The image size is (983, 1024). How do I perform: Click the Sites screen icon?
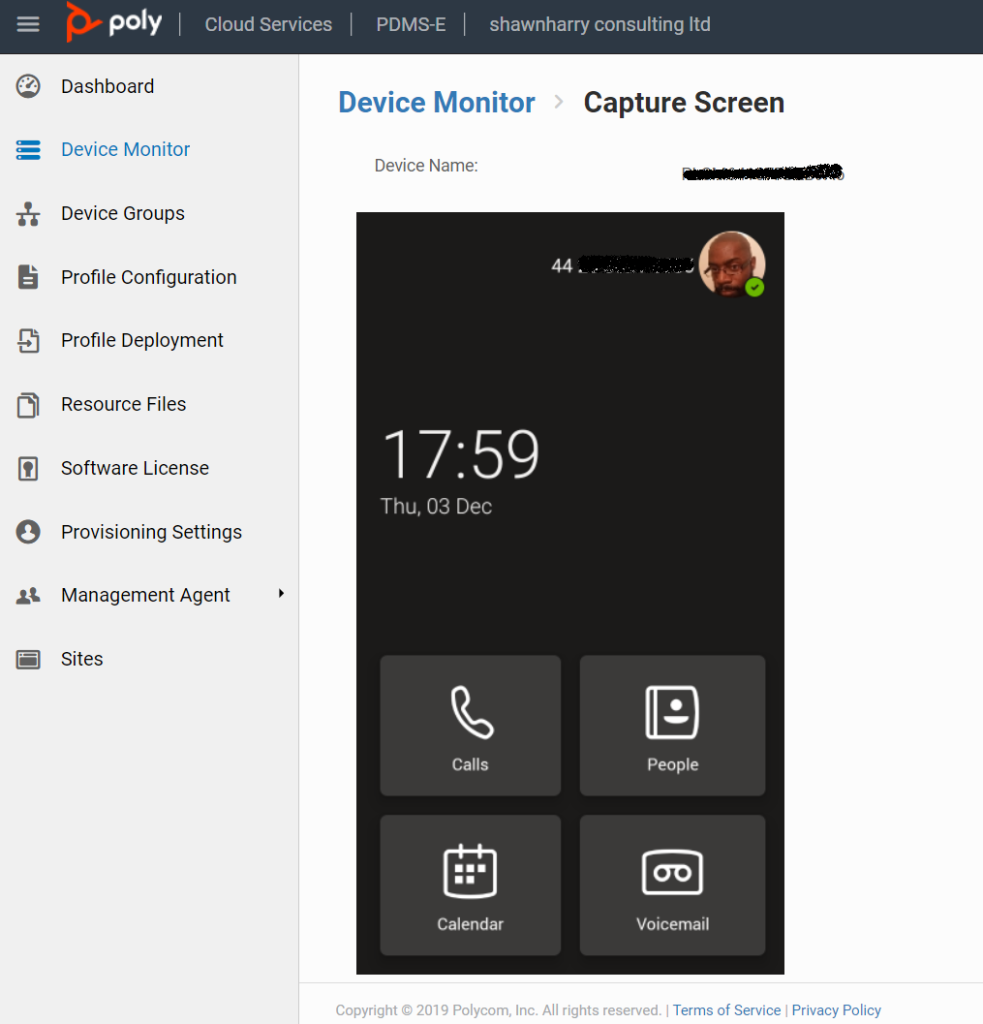tap(28, 658)
